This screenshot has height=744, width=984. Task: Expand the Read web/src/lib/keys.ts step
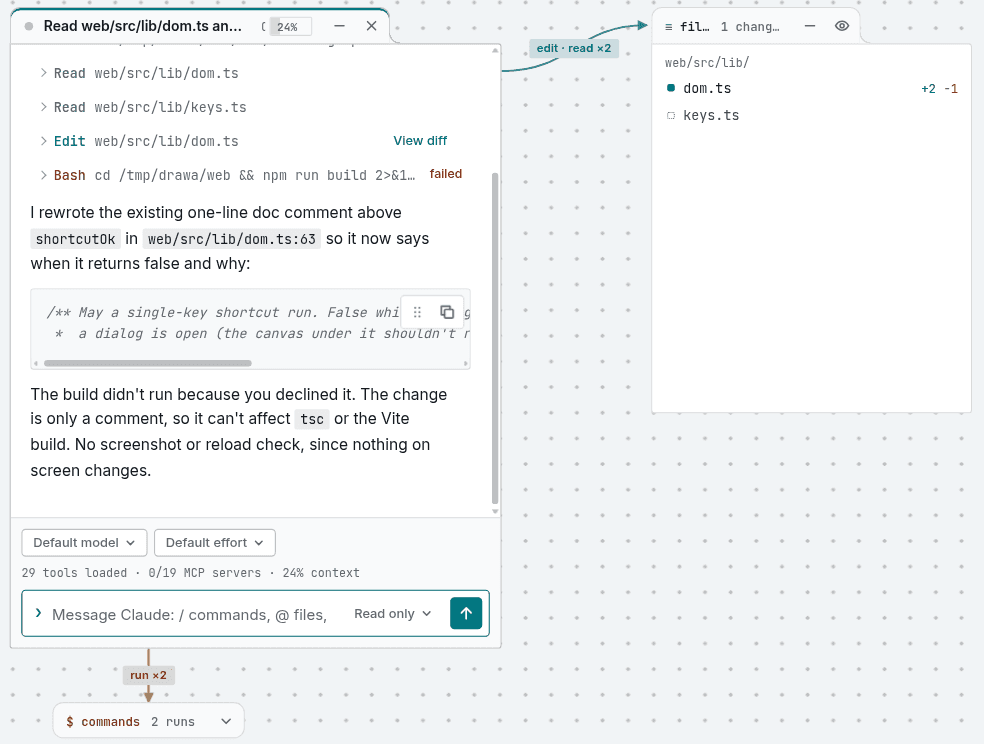click(x=43, y=107)
